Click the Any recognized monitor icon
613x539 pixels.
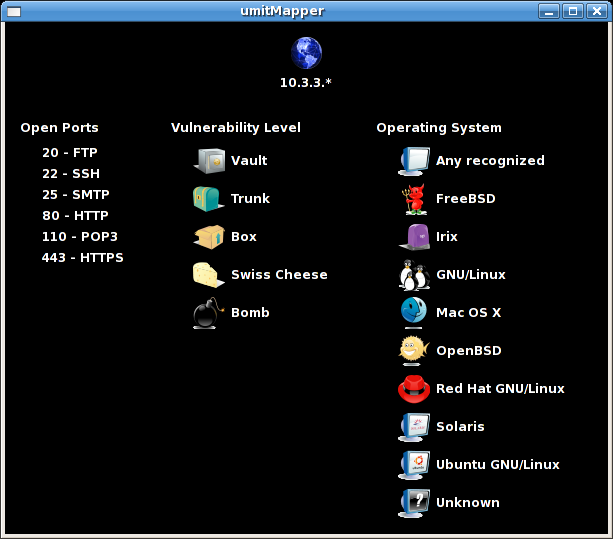point(414,161)
